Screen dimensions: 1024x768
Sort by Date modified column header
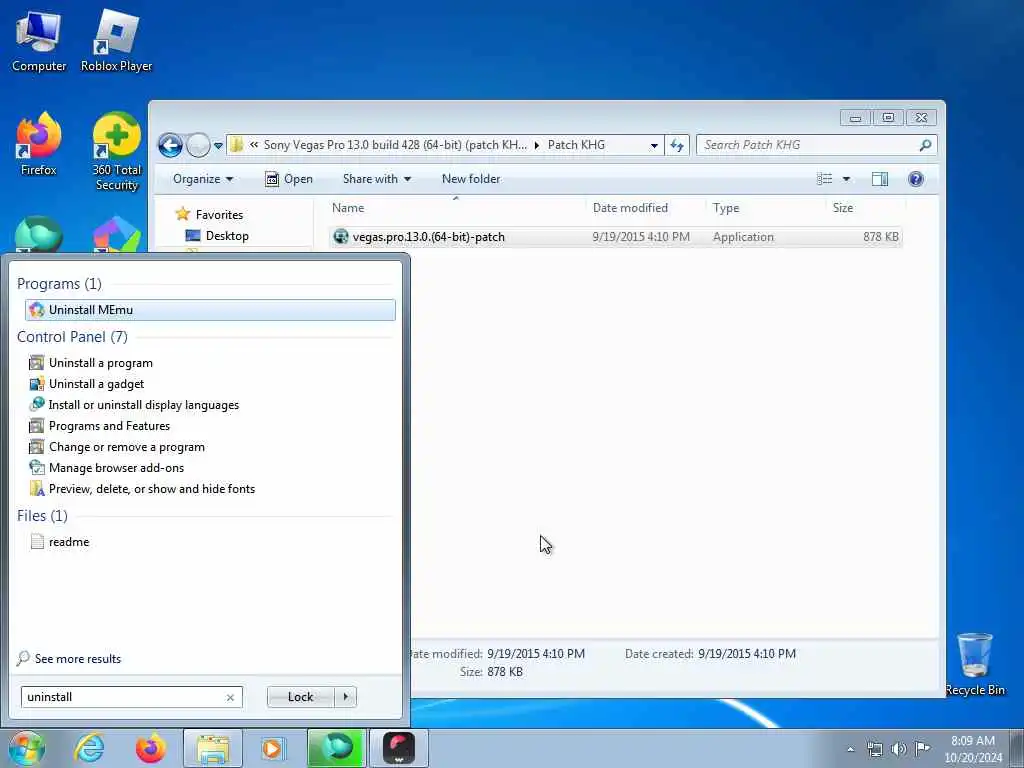pyautogui.click(x=630, y=208)
